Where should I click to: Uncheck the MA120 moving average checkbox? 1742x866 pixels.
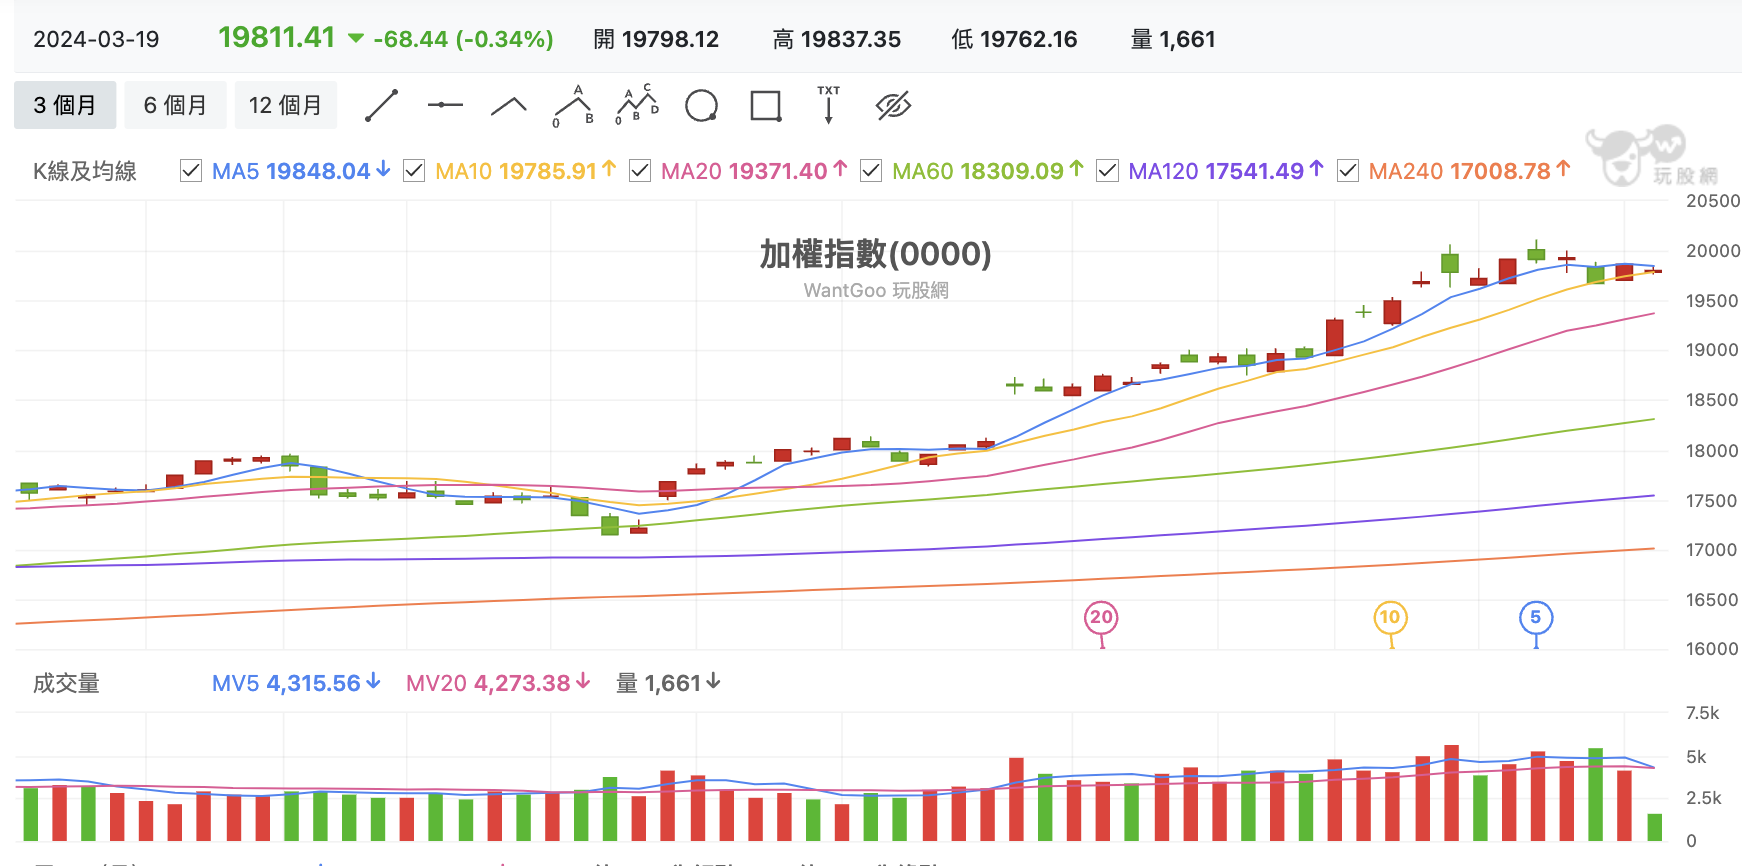click(x=1107, y=171)
